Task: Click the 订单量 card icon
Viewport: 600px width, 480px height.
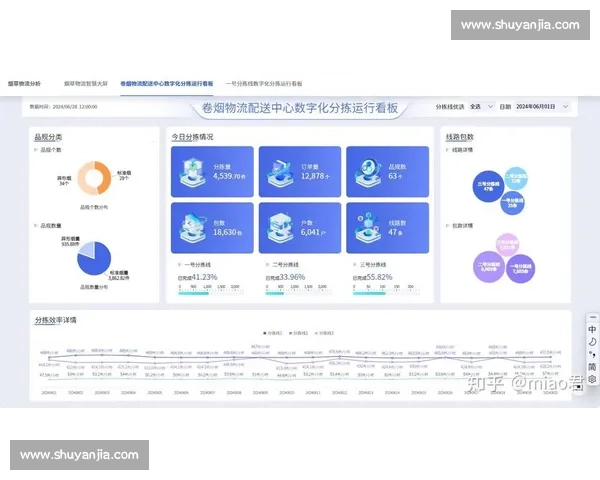Action: point(280,173)
